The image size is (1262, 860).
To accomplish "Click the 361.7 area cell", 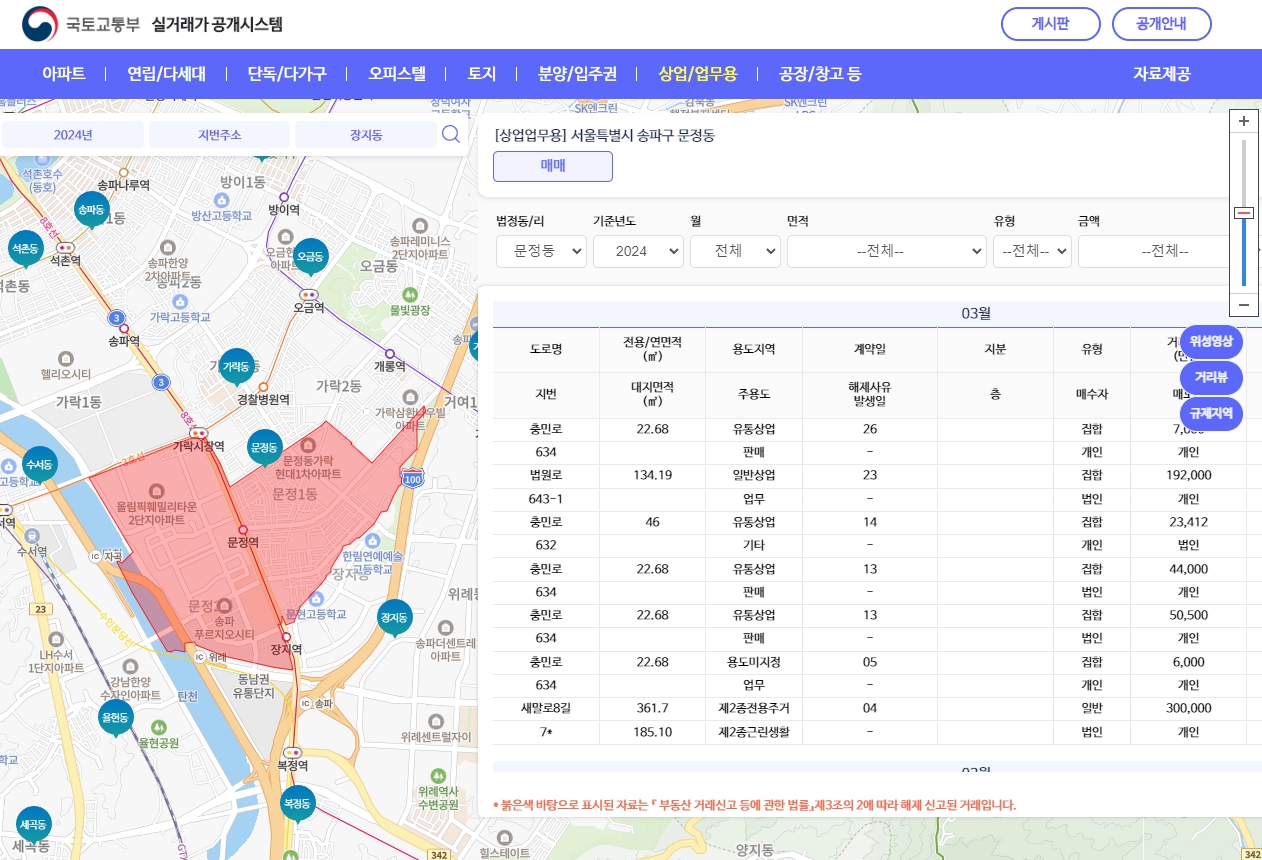I will point(652,708).
